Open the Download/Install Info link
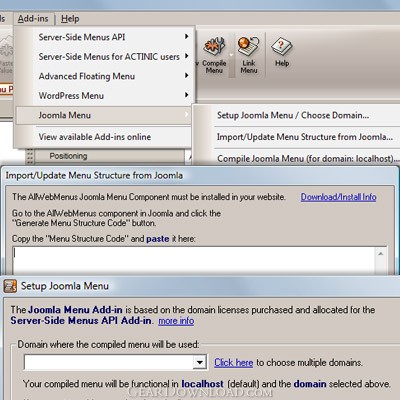 point(338,197)
